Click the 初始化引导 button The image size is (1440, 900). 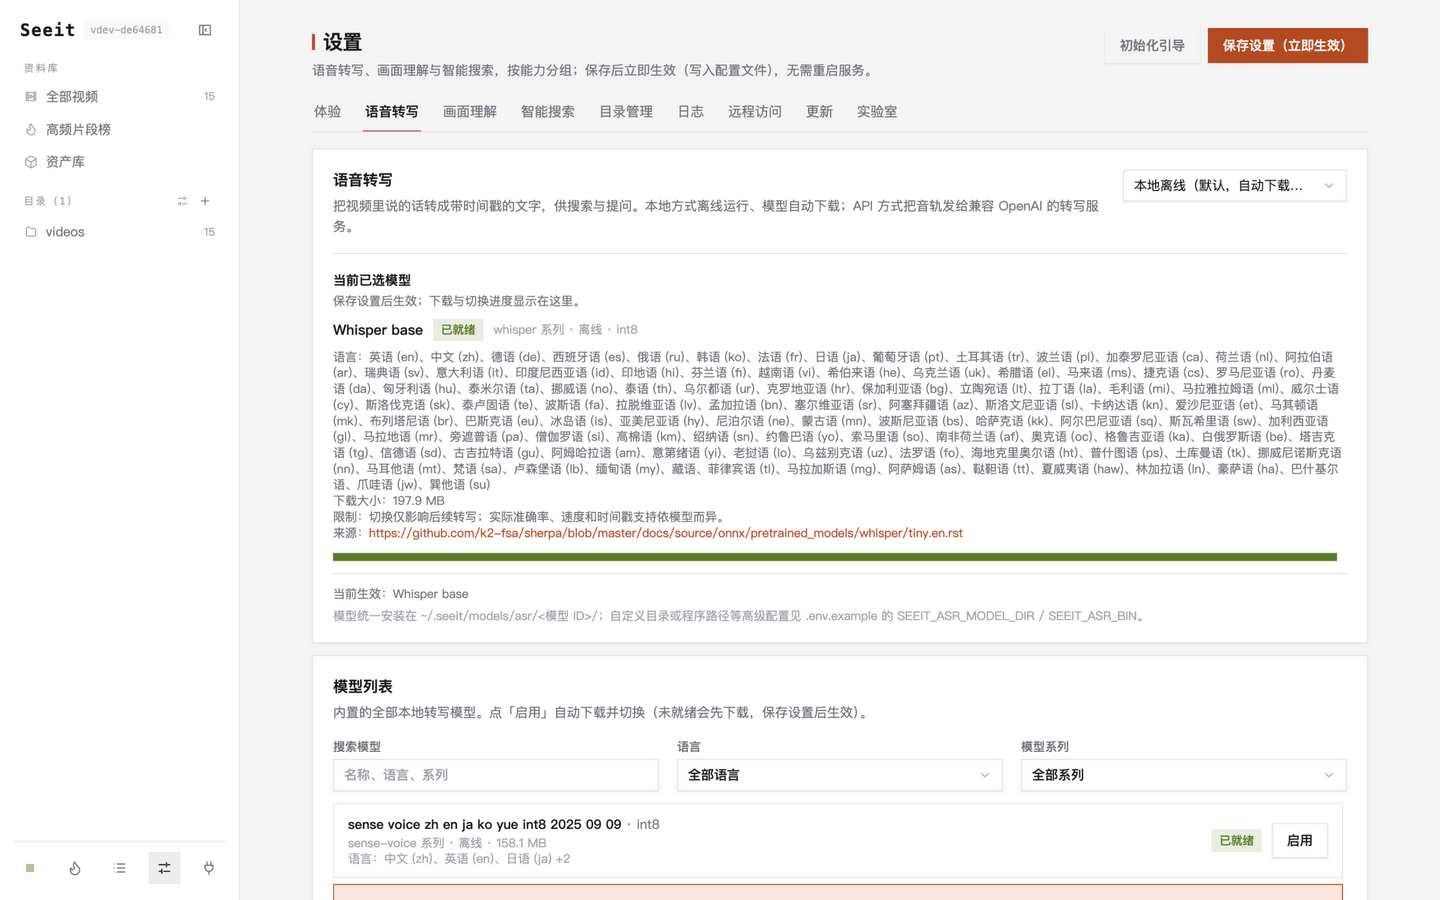(1152, 46)
